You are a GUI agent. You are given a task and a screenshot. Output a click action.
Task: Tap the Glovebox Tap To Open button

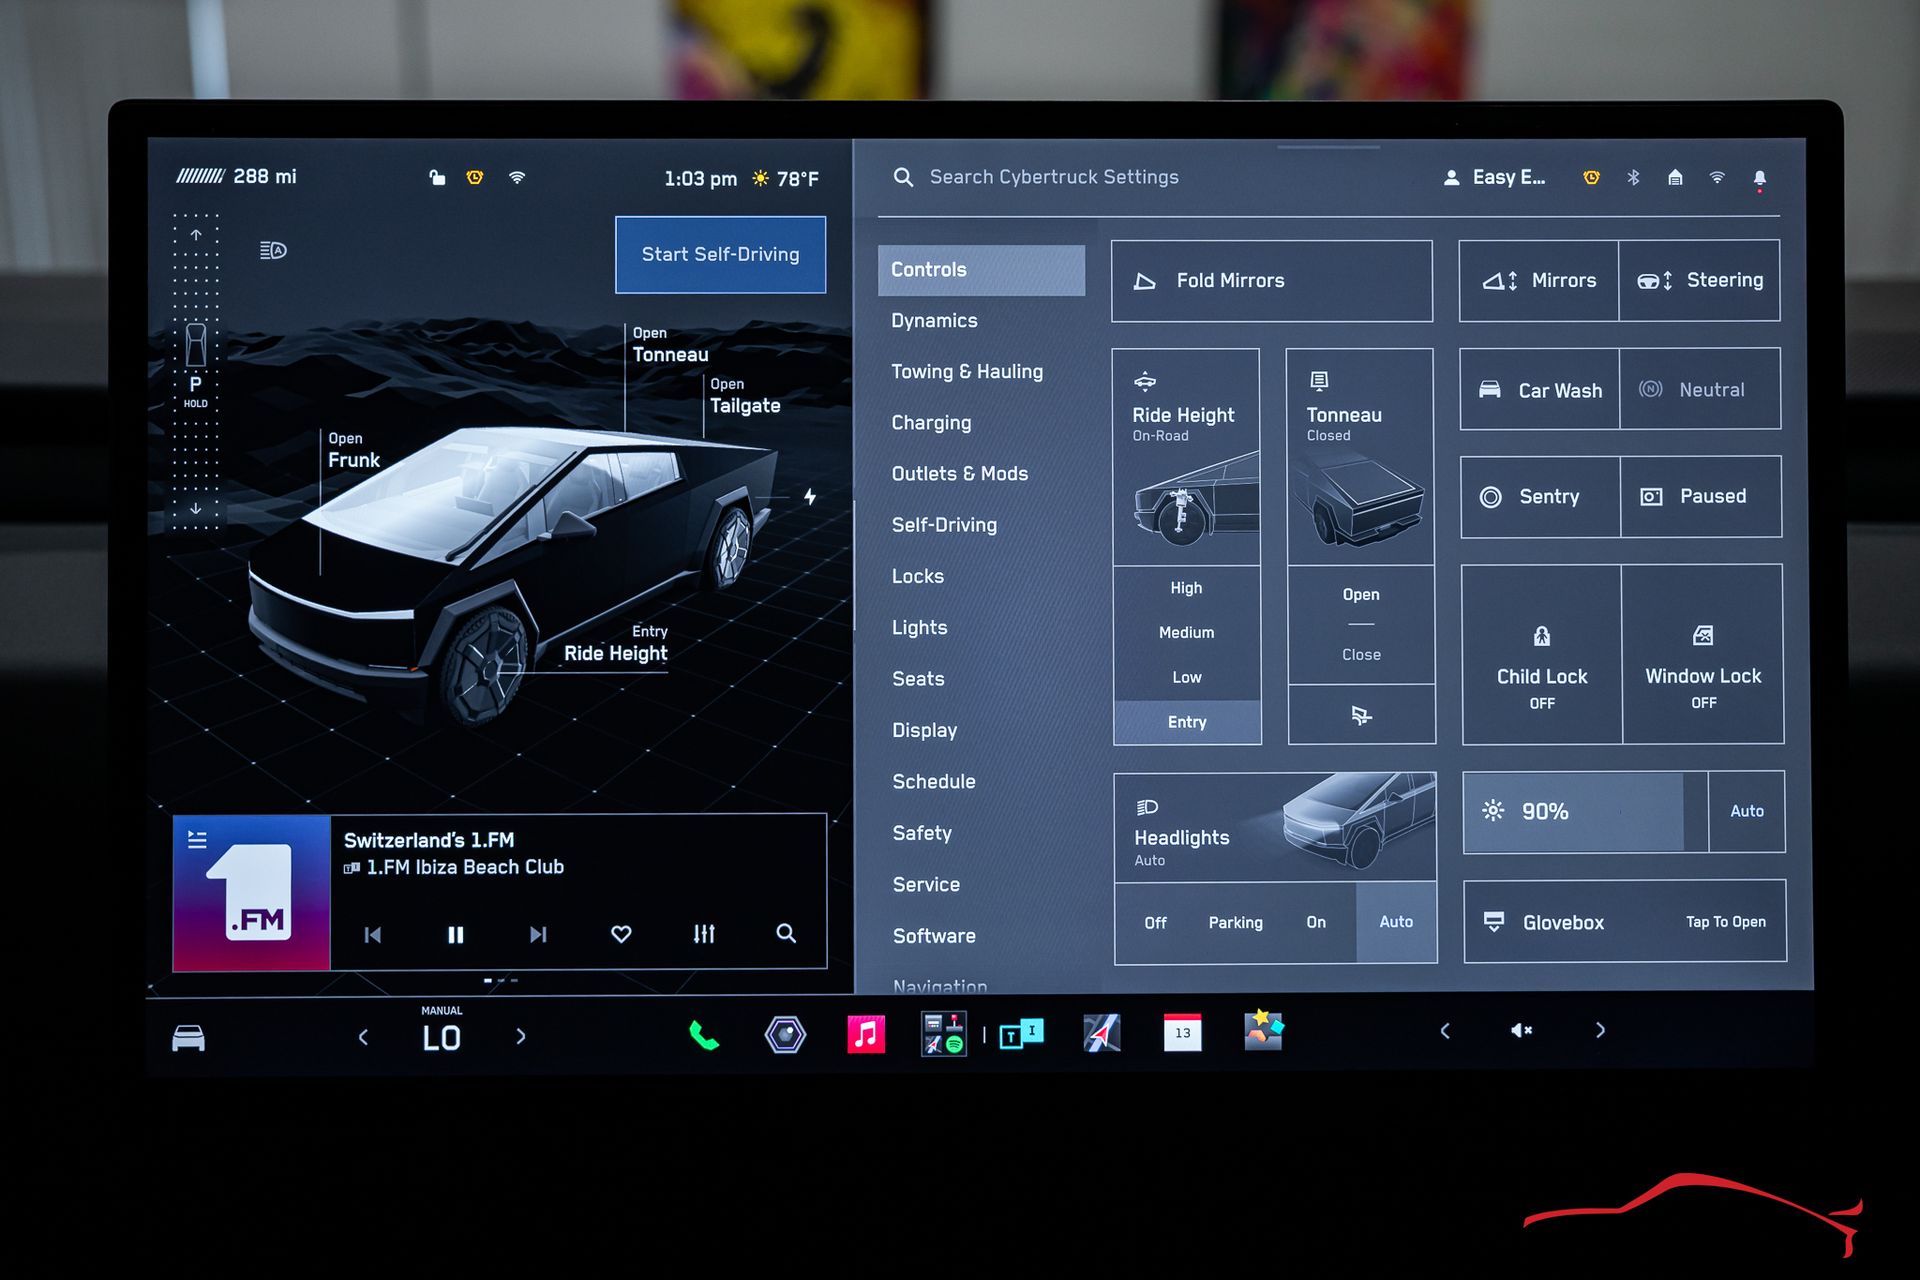1625,922
